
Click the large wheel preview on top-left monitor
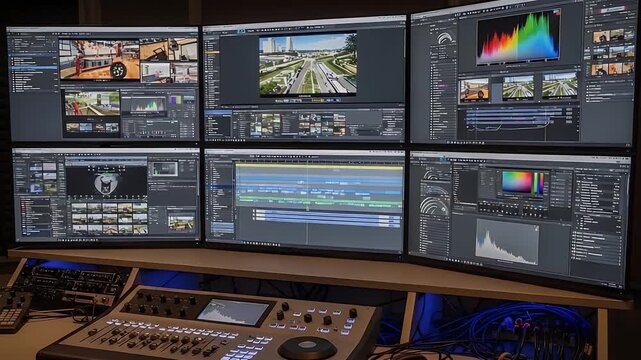click(99, 59)
